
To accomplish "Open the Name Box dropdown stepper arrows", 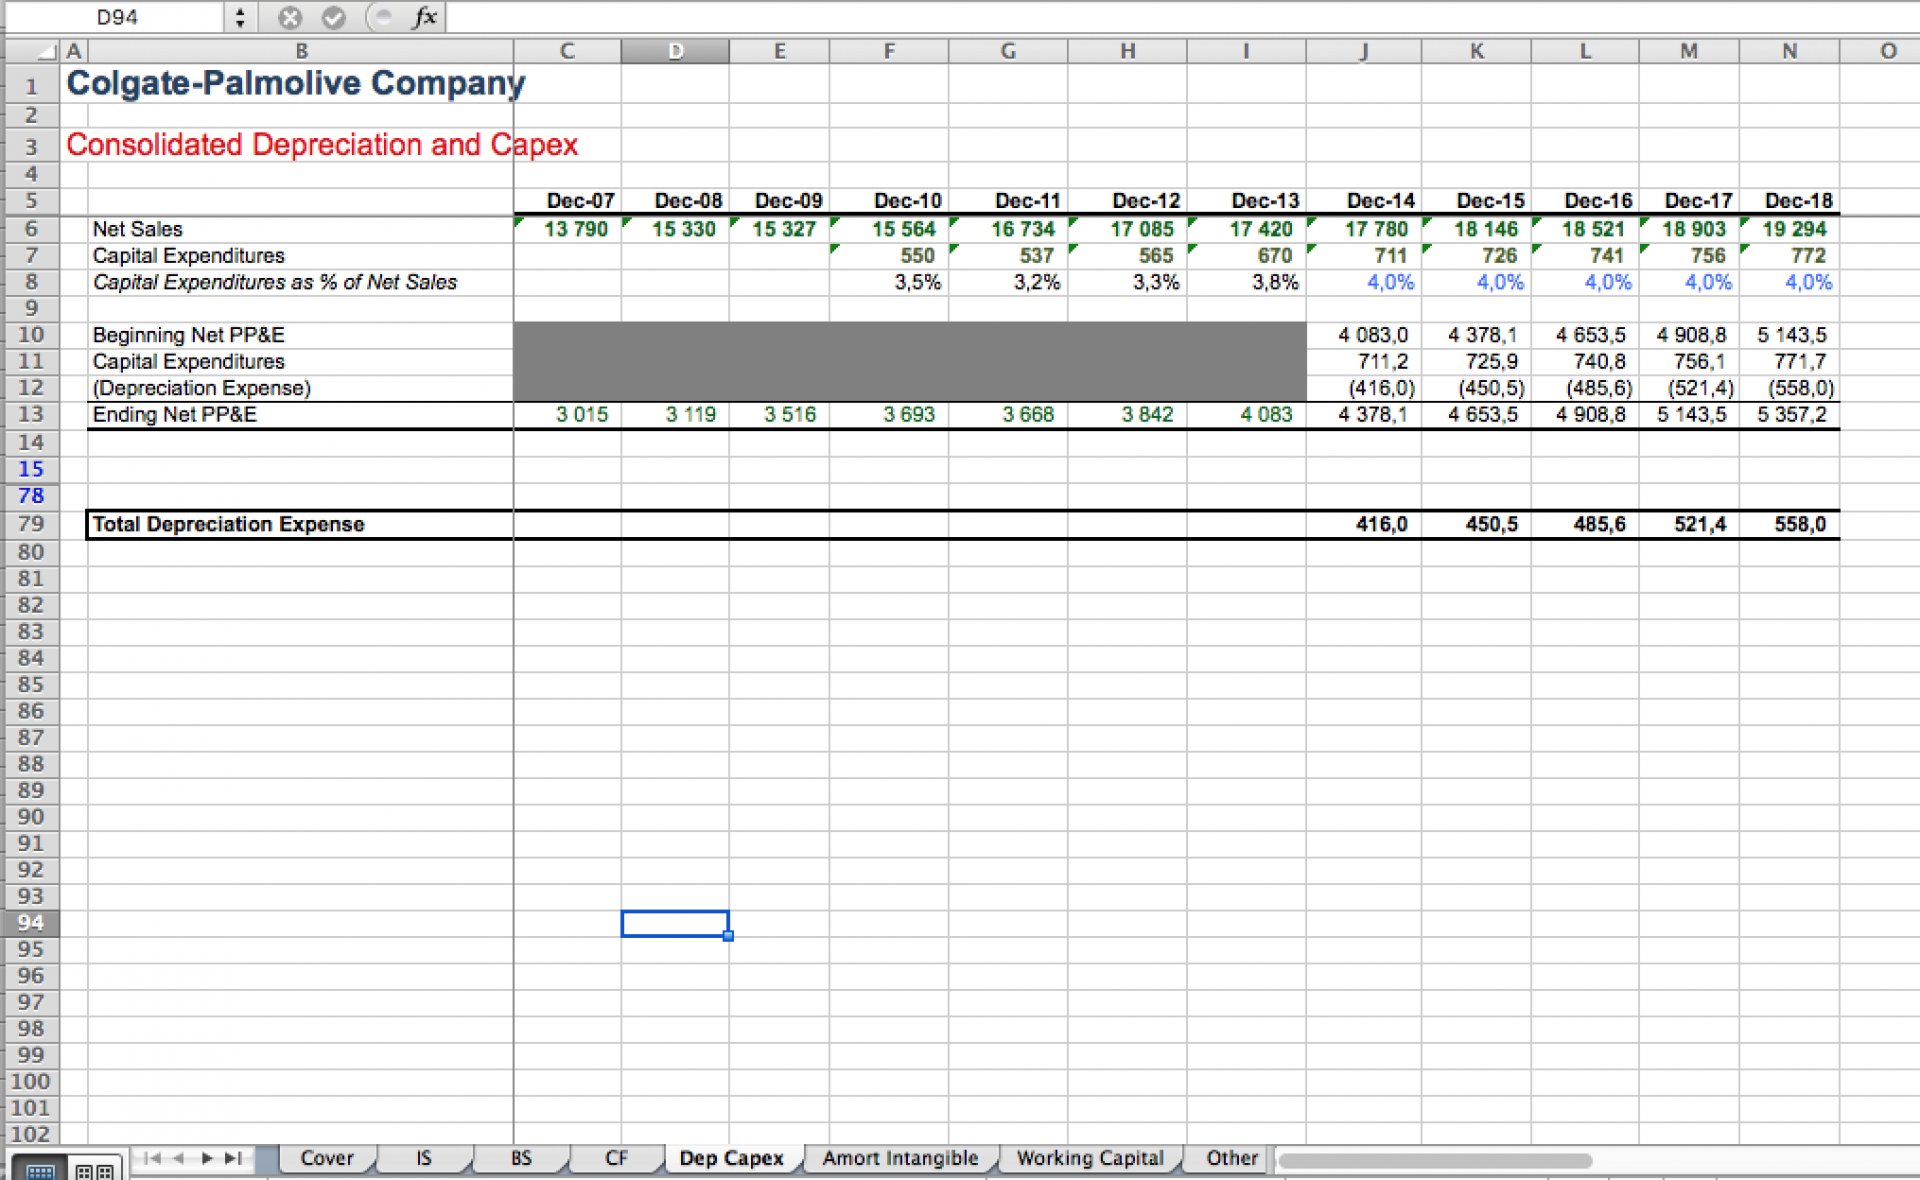I will coord(239,17).
